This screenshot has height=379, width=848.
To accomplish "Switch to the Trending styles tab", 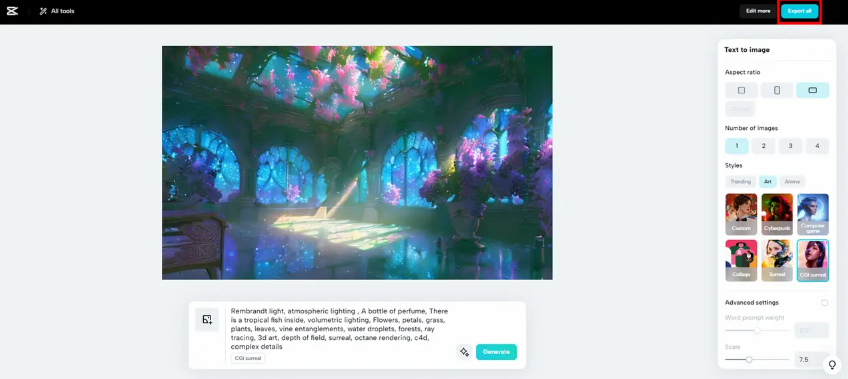I will tap(740, 182).
